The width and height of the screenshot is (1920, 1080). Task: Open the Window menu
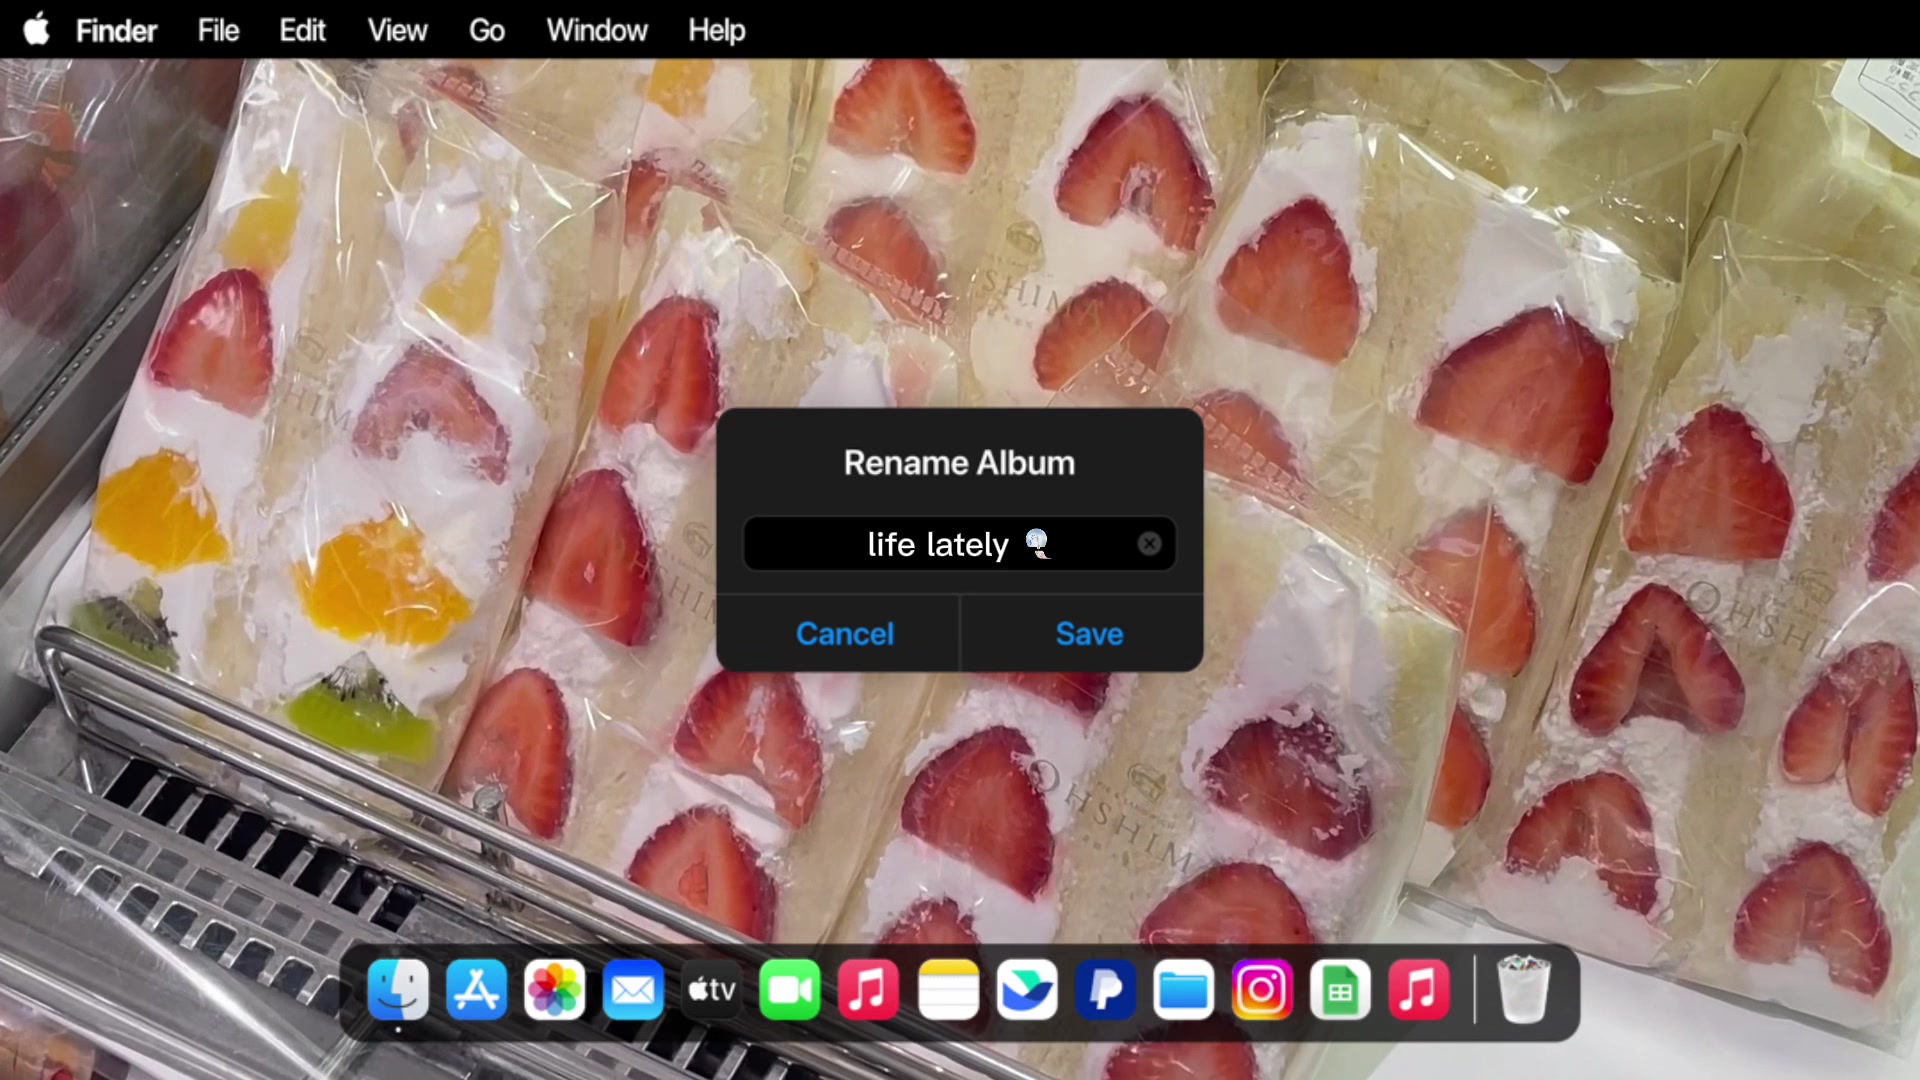(597, 30)
